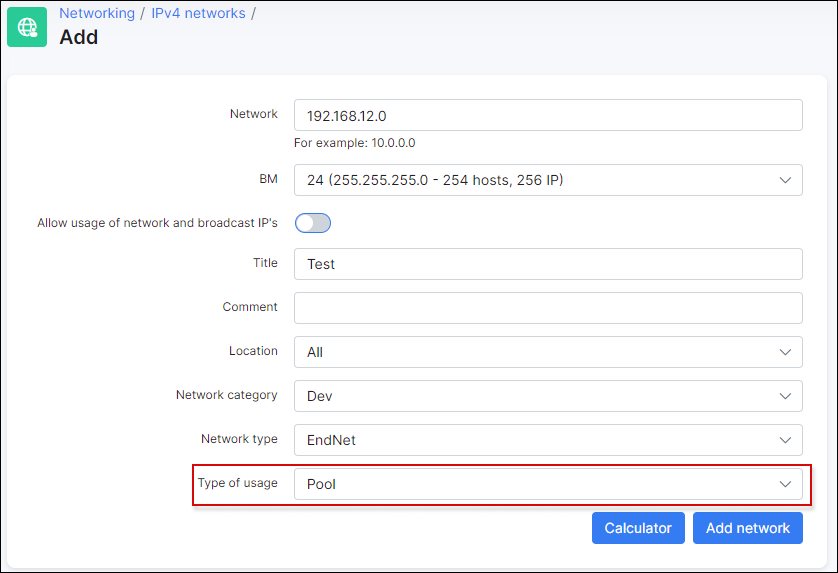Click the Add page heading
838x573 pixels.
coord(79,38)
